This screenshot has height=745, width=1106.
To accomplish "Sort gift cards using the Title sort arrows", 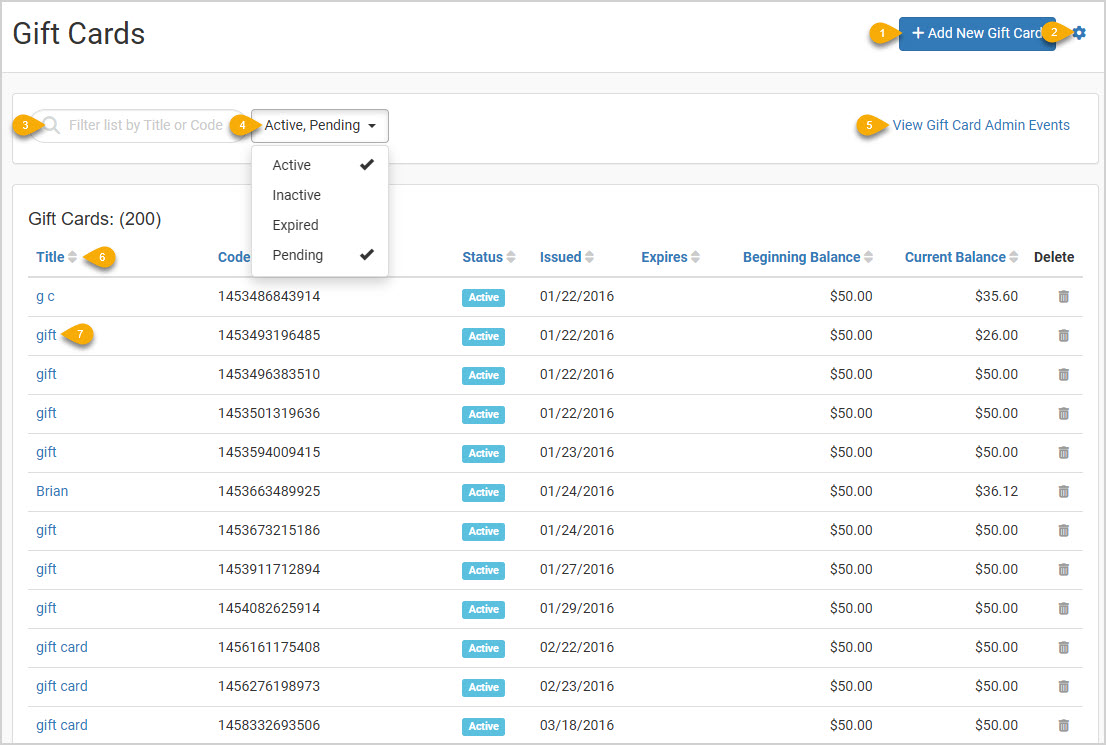I will (x=72, y=257).
